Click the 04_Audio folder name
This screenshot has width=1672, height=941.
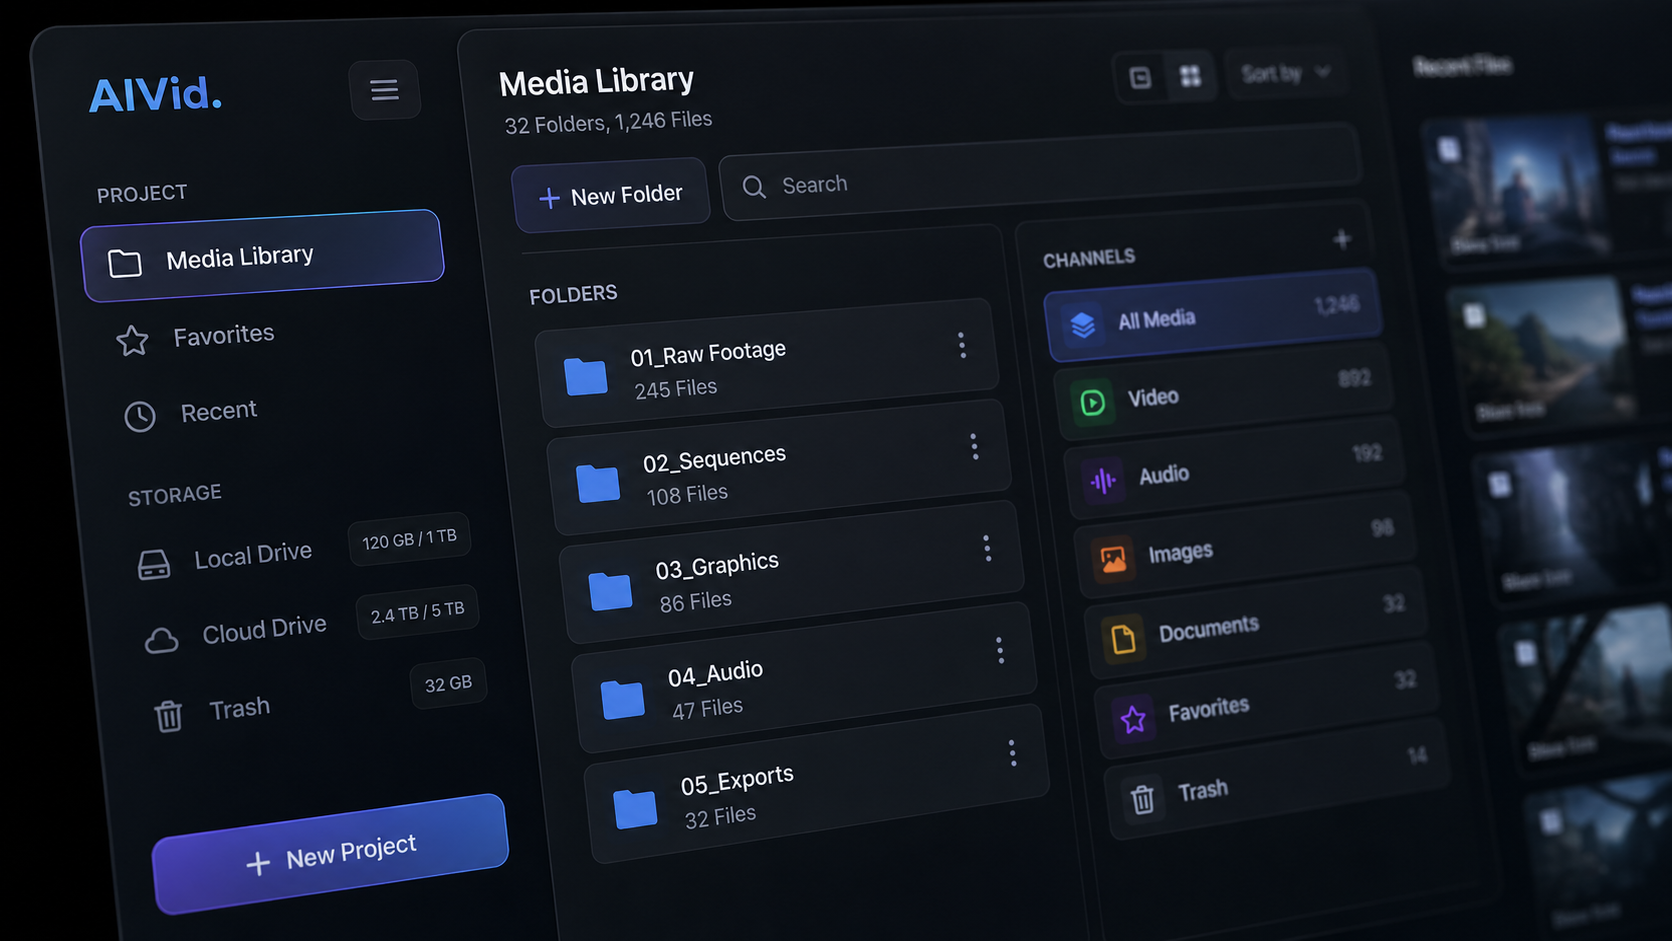(x=715, y=674)
